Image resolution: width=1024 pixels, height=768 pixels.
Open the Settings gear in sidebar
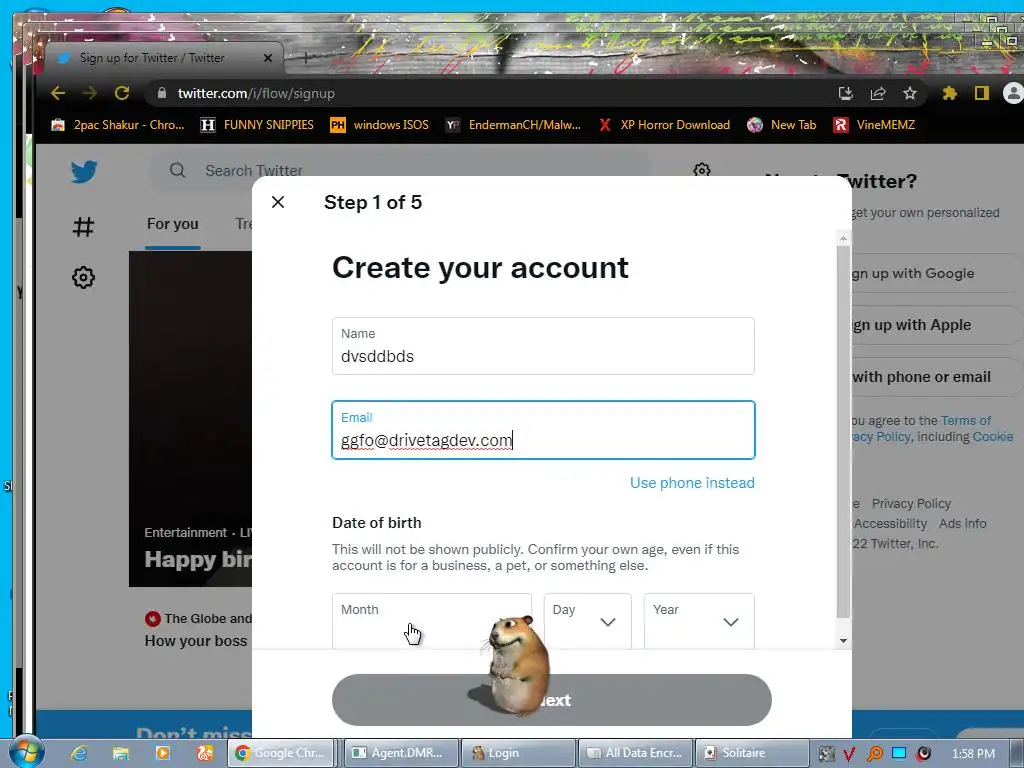[83, 278]
